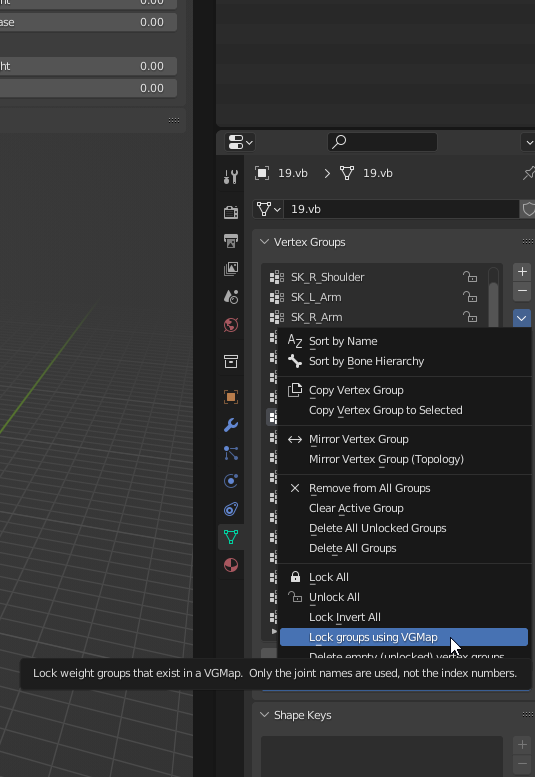Open the Output properties tab
The height and width of the screenshot is (777, 535).
pos(231,241)
